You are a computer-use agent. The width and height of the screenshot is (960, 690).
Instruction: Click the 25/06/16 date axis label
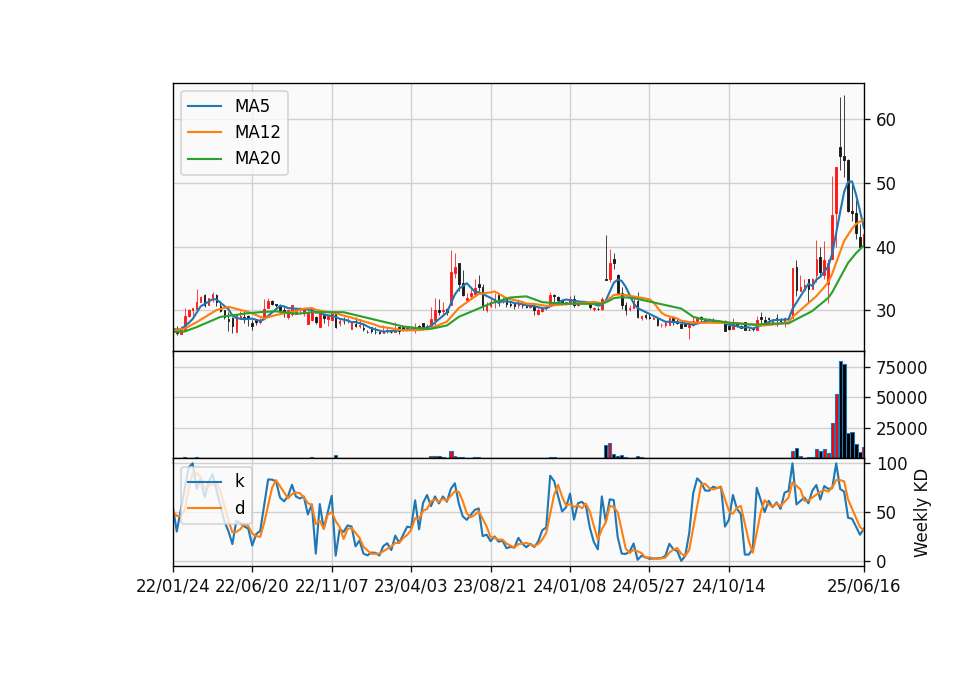coord(864,587)
